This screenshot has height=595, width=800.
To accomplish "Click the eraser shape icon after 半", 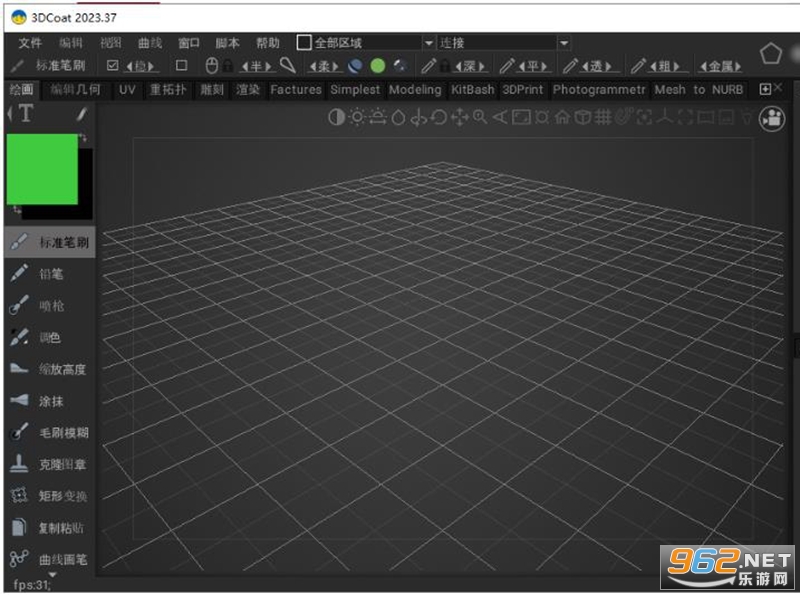I will [x=288, y=65].
